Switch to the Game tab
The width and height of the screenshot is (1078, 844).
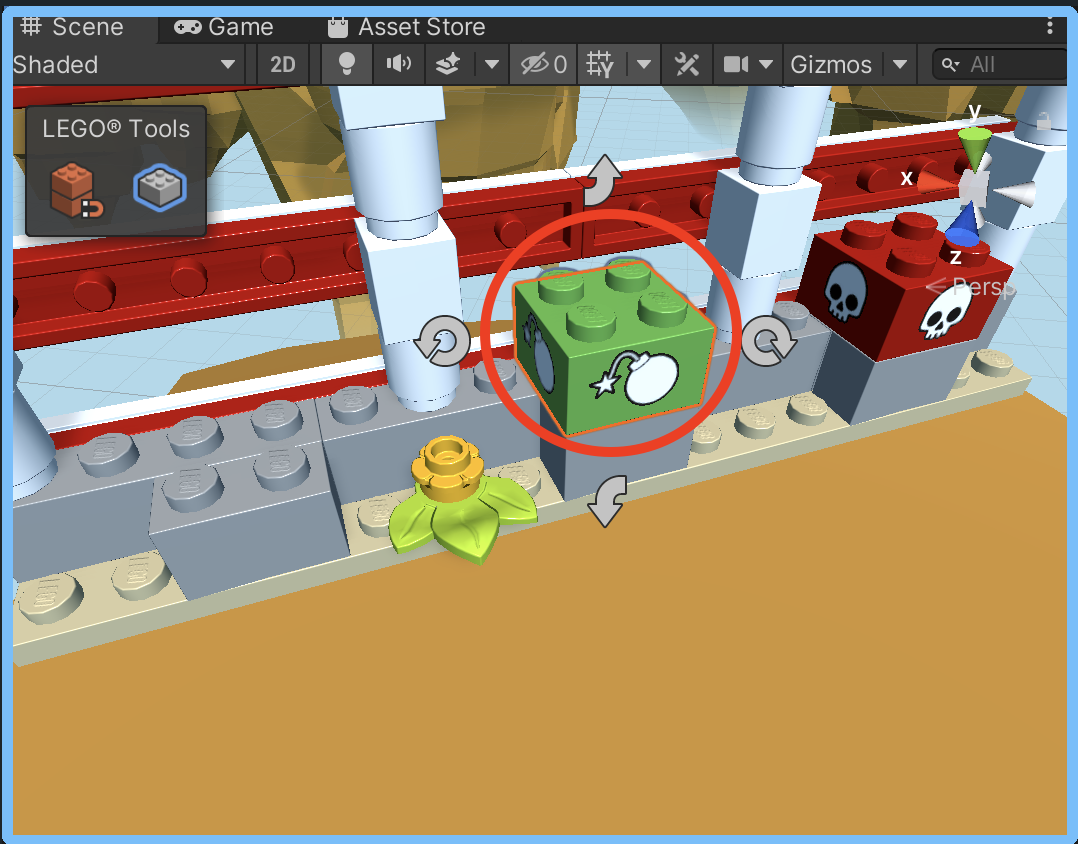(x=223, y=27)
